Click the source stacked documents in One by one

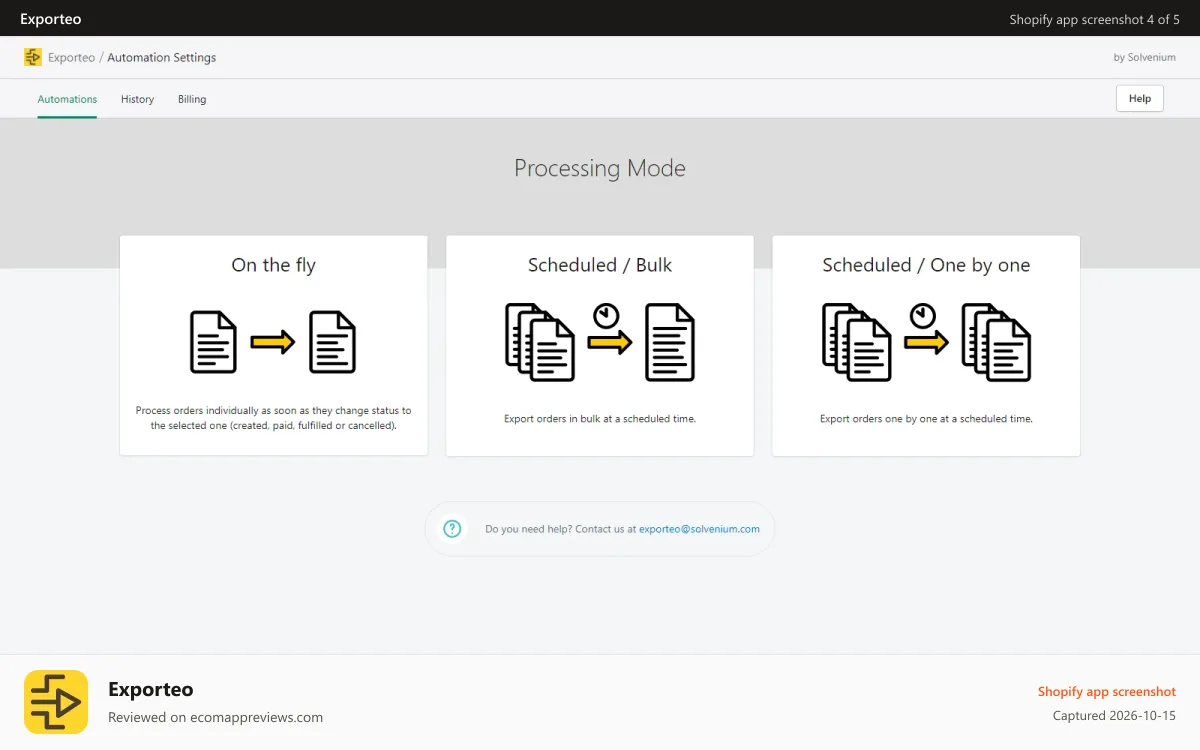point(857,342)
